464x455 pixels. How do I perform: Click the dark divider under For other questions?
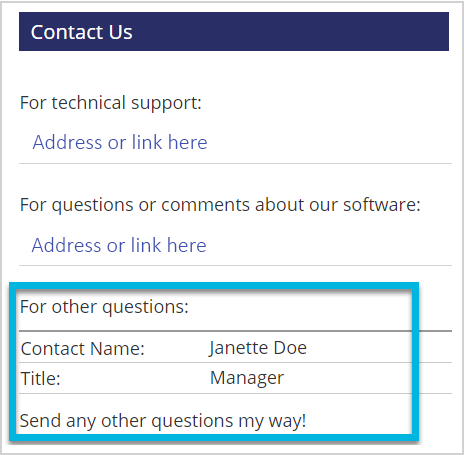pos(235,331)
